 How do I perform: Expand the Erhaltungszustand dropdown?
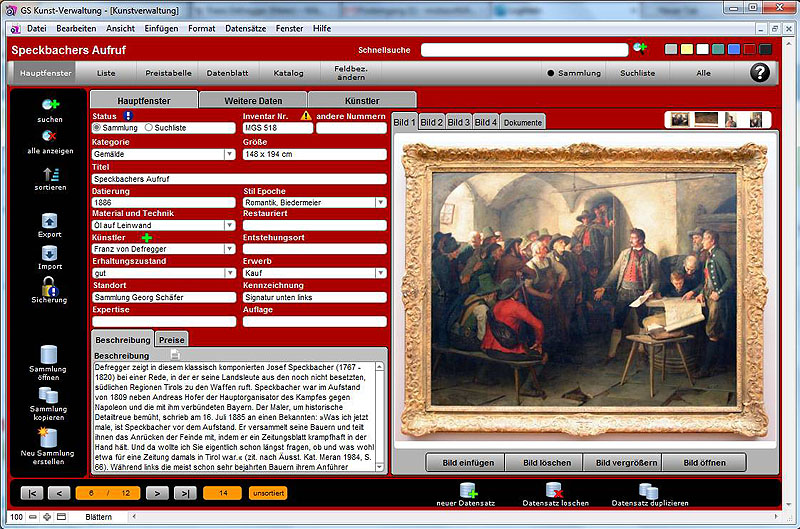click(229, 273)
